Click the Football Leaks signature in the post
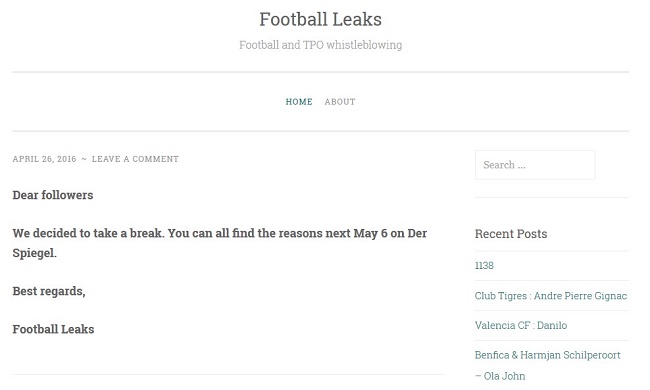The height and width of the screenshot is (390, 650). tap(53, 329)
